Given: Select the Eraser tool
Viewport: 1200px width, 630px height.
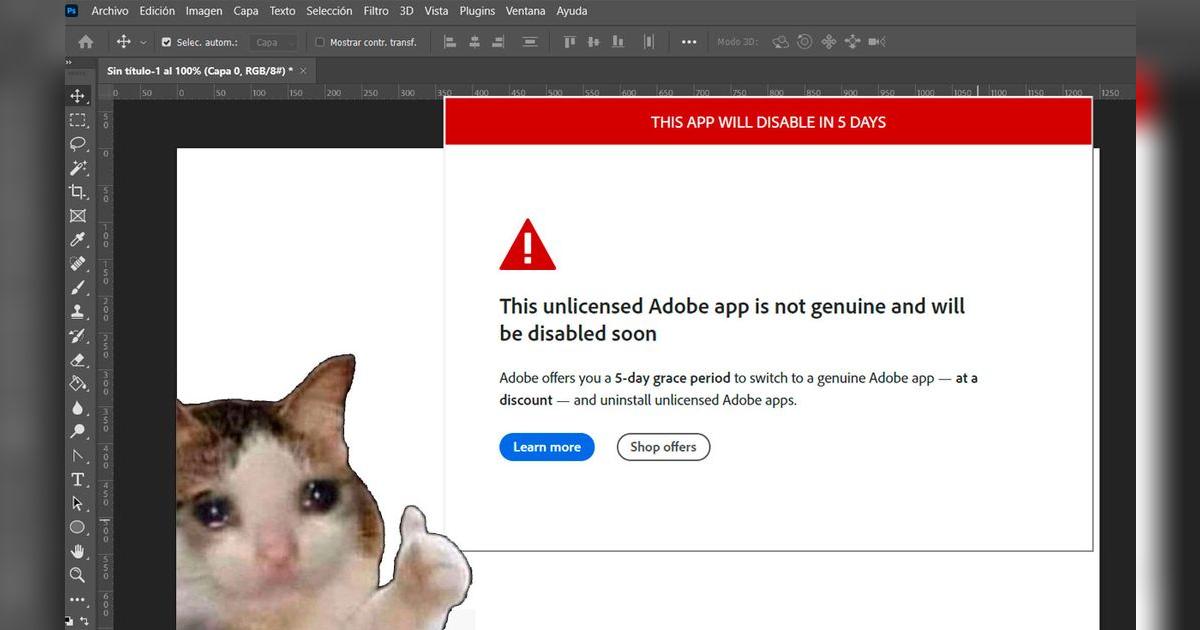Looking at the screenshot, I should pyautogui.click(x=78, y=359).
